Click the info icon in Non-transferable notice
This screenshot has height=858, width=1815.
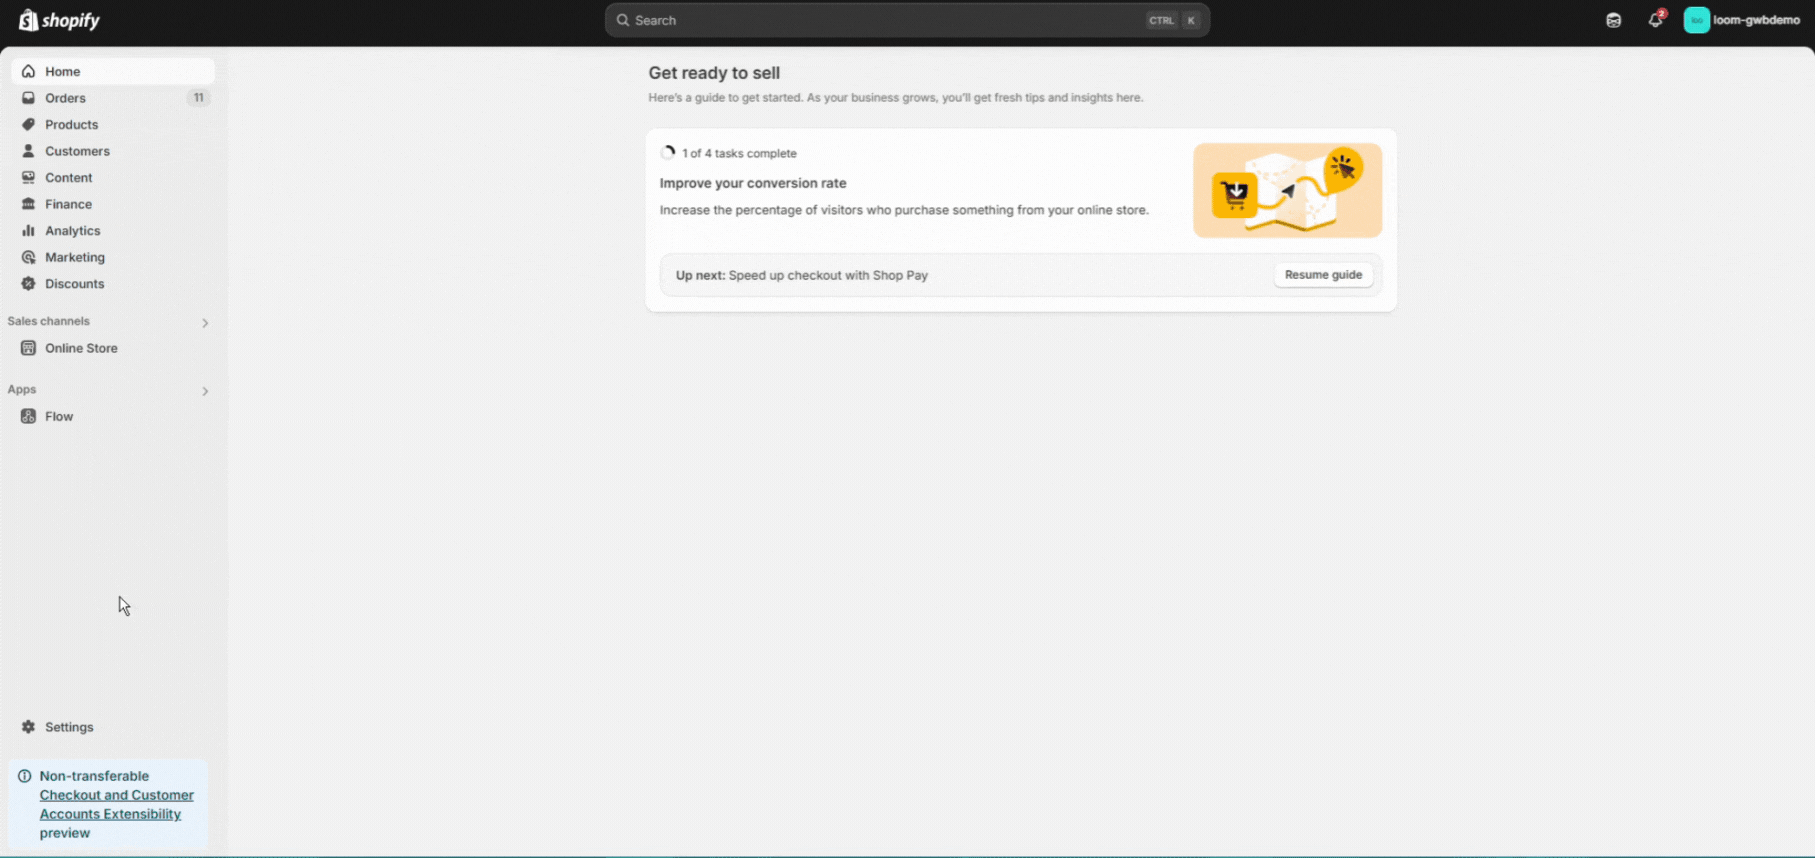tap(25, 776)
